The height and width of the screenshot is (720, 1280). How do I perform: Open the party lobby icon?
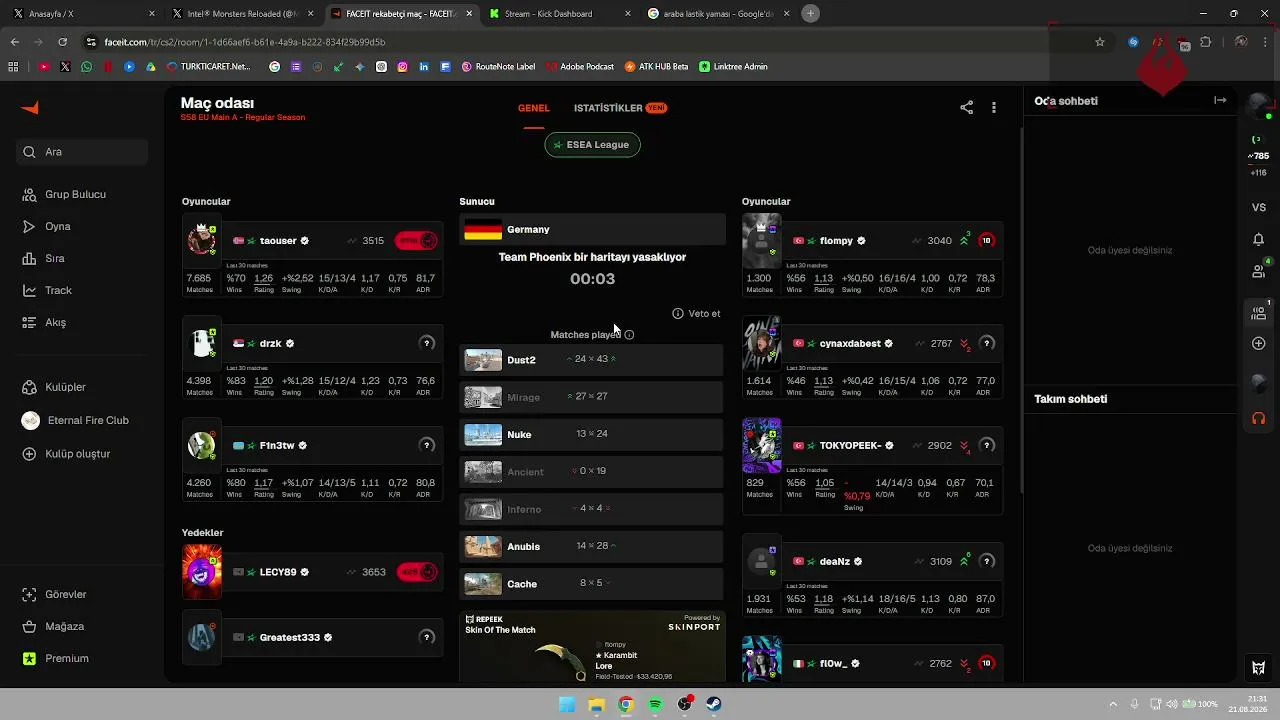click(1259, 312)
